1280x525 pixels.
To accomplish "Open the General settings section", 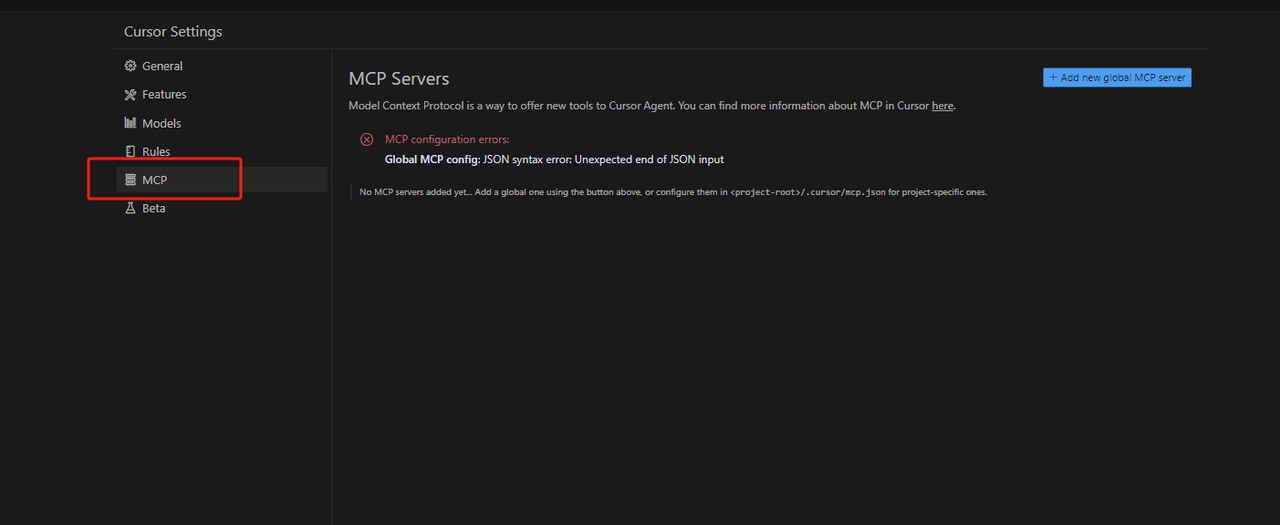I will (222, 66).
